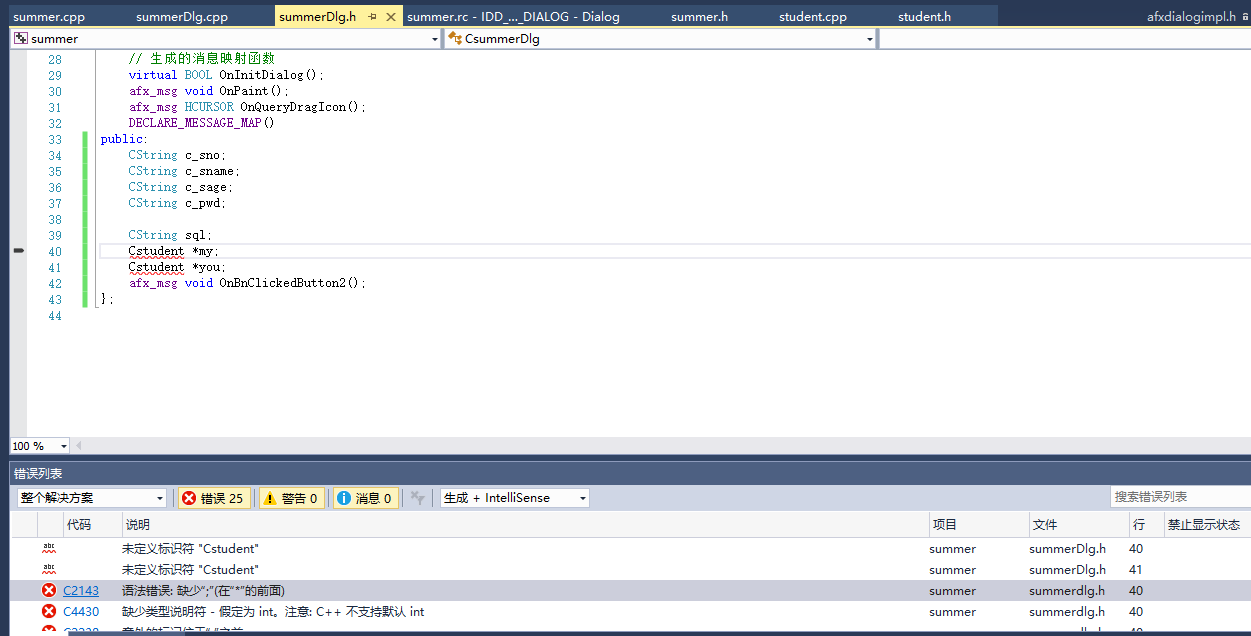Viewport: 1251px width, 636px height.
Task: Select the 语法错误: 缺少";" error description
Action: pyautogui.click(x=203, y=591)
